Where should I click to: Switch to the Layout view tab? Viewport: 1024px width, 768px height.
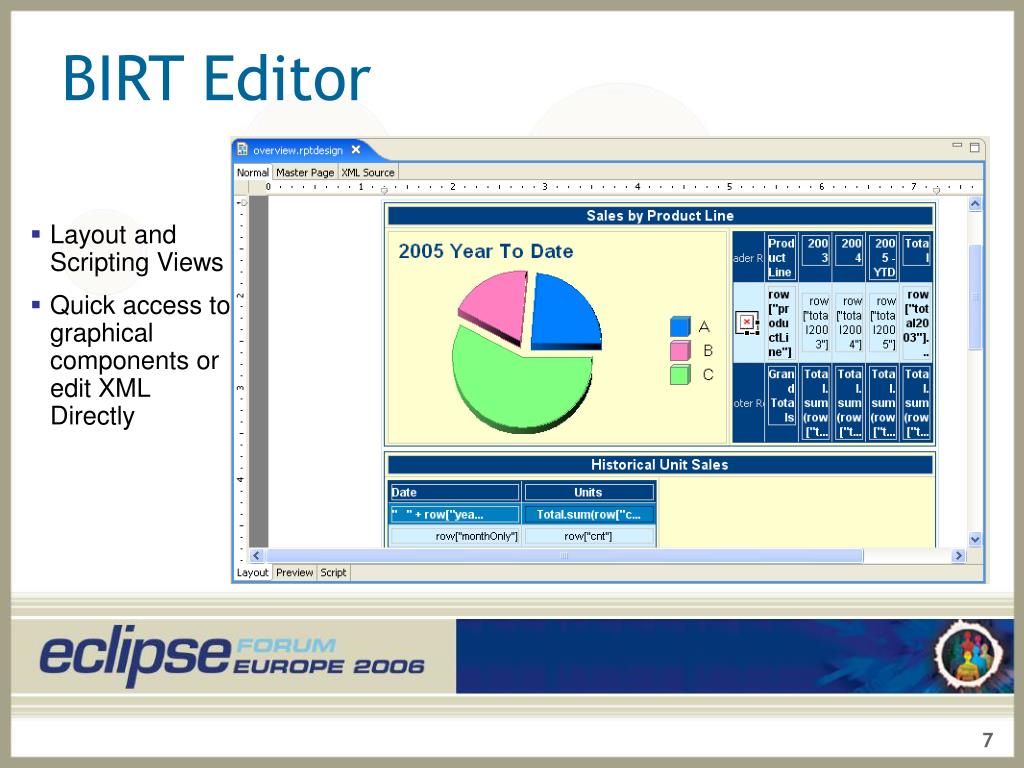pyautogui.click(x=252, y=573)
